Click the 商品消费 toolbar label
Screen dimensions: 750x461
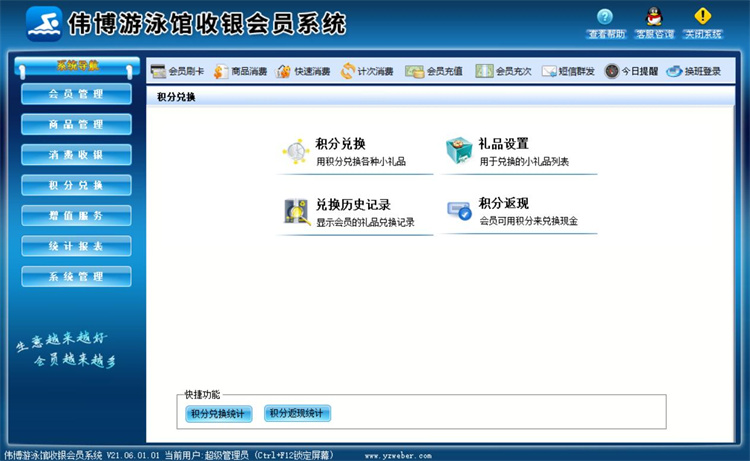click(x=249, y=71)
